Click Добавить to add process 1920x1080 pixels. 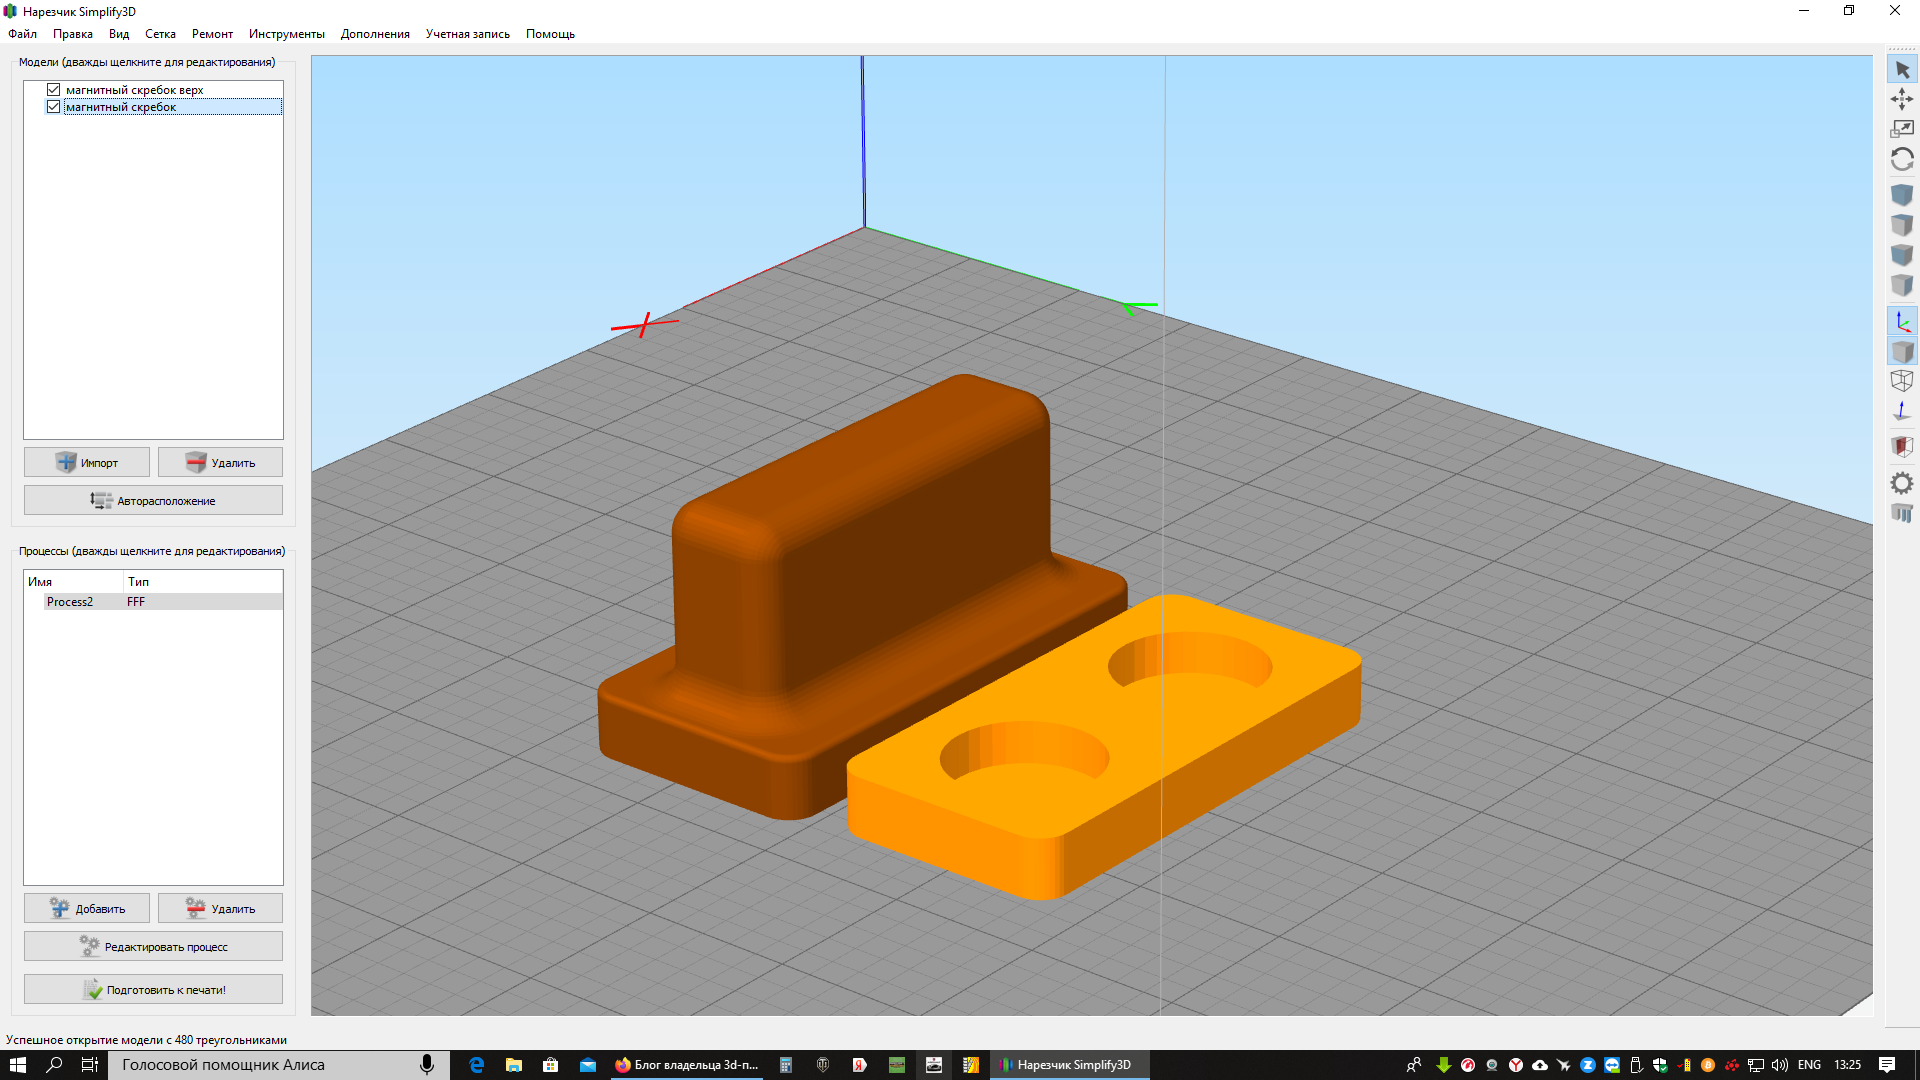(87, 908)
